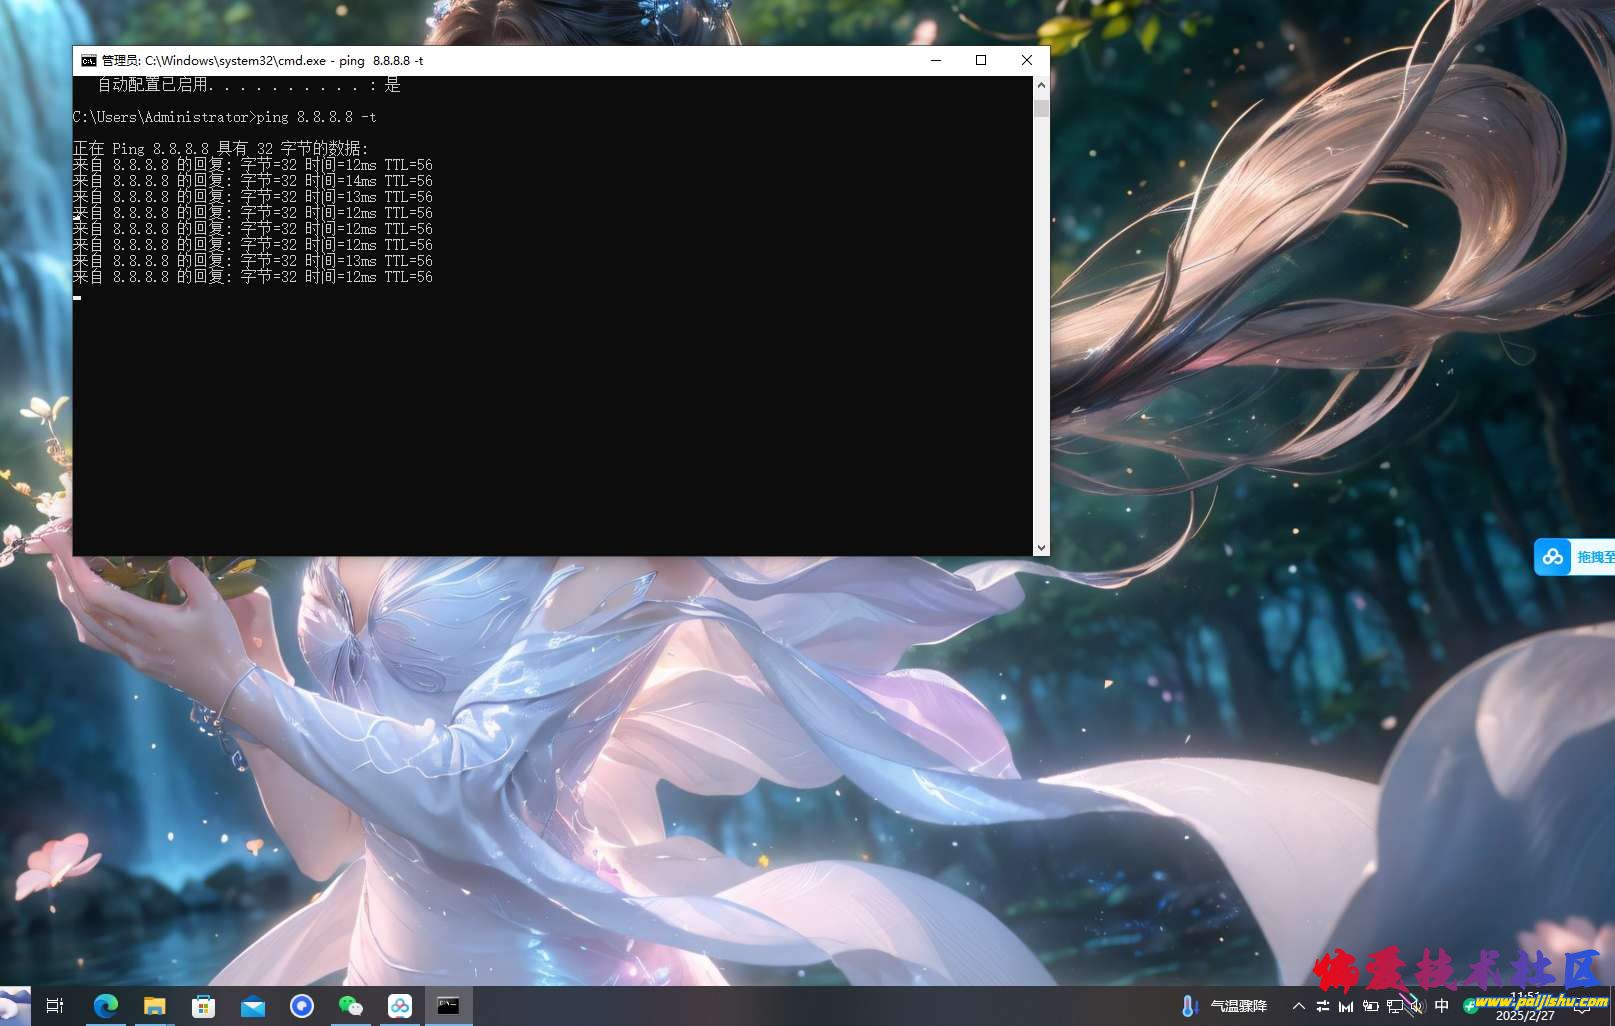Click the cmd icon in the title bar

[88, 61]
